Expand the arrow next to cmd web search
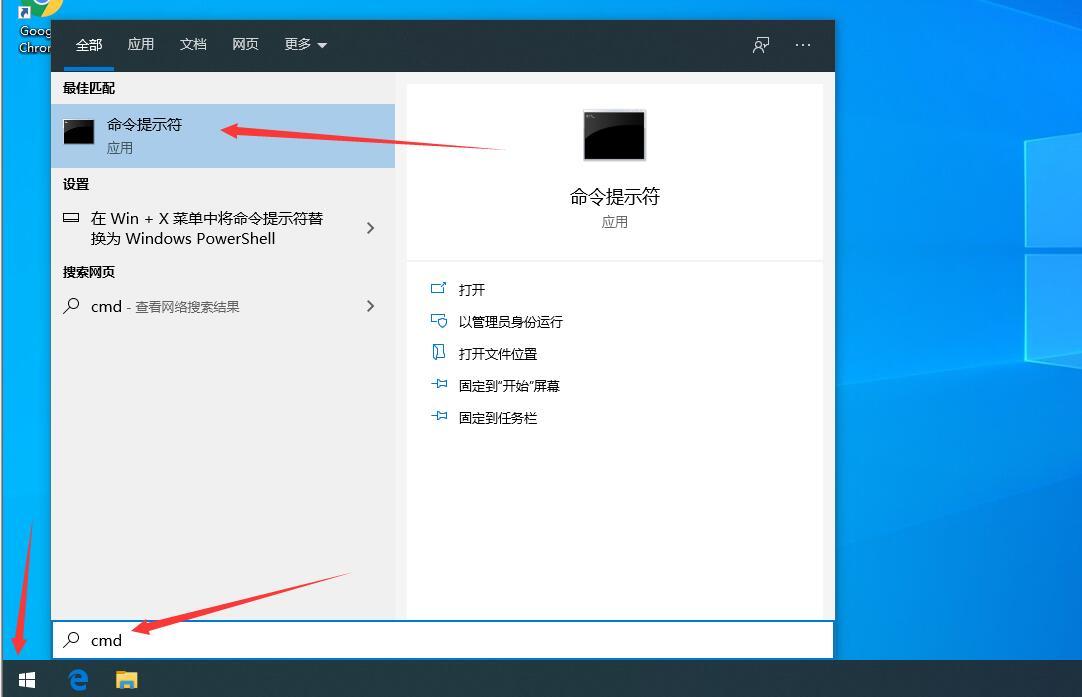Screen dimensions: 1082x697 (371, 306)
